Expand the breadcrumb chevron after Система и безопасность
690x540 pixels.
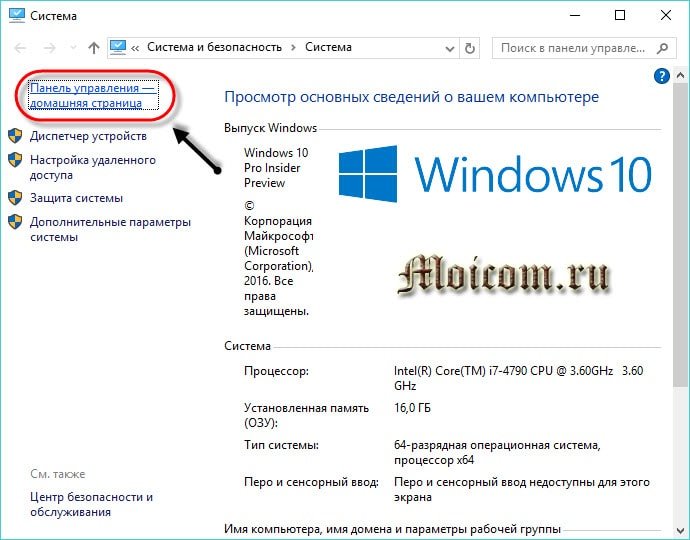coord(294,48)
